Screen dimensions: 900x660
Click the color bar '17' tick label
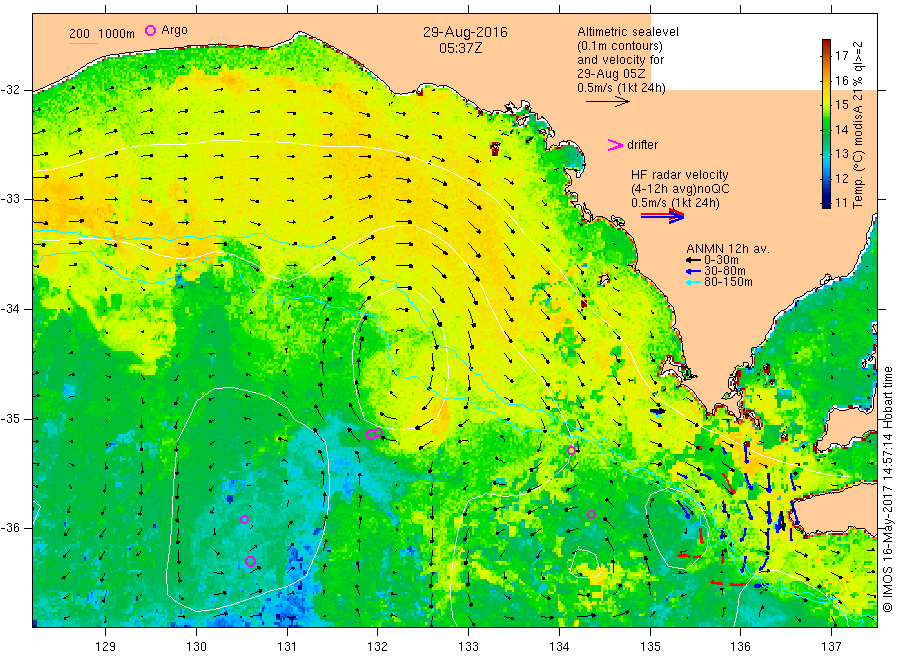tap(841, 56)
